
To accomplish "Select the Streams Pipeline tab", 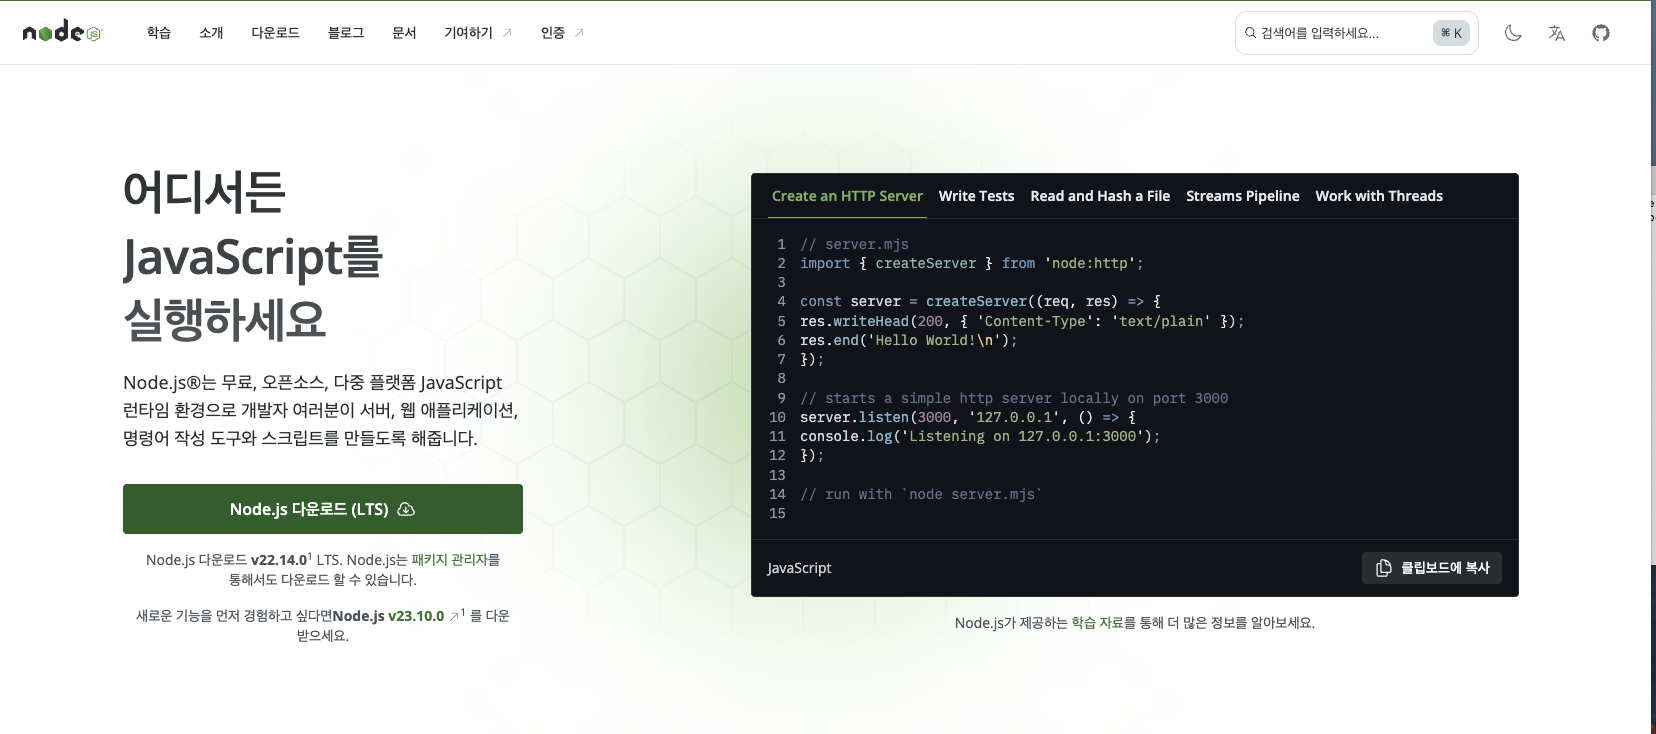I will point(1243,196).
